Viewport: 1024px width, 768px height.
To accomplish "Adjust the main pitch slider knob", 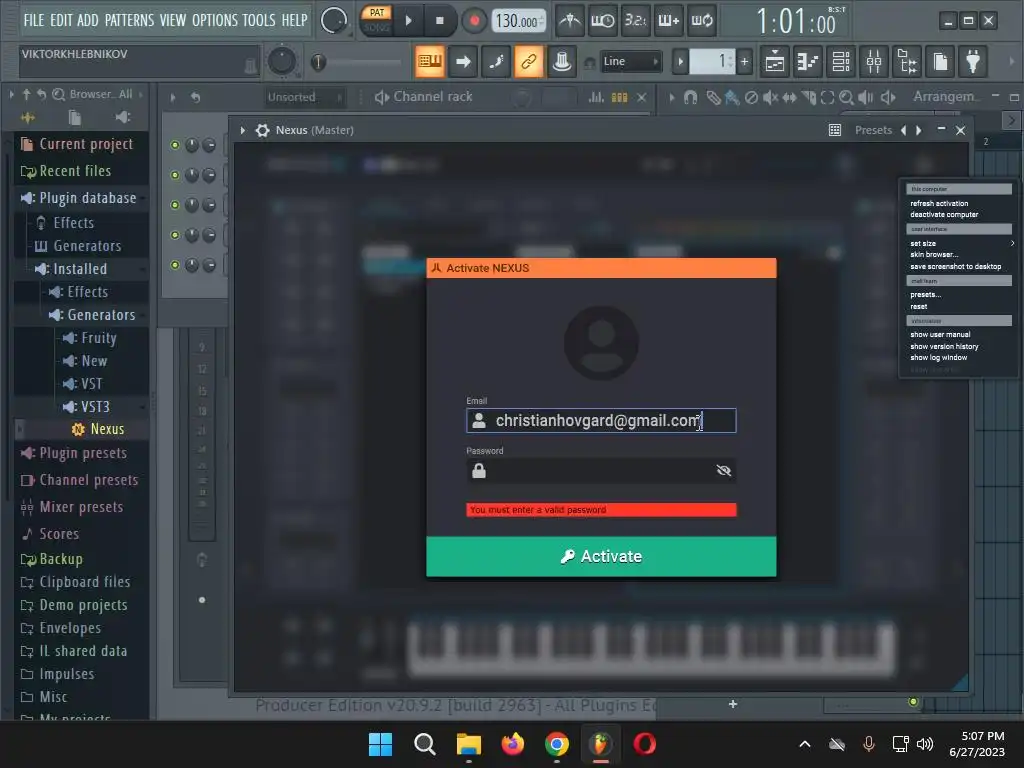I will click(318, 62).
